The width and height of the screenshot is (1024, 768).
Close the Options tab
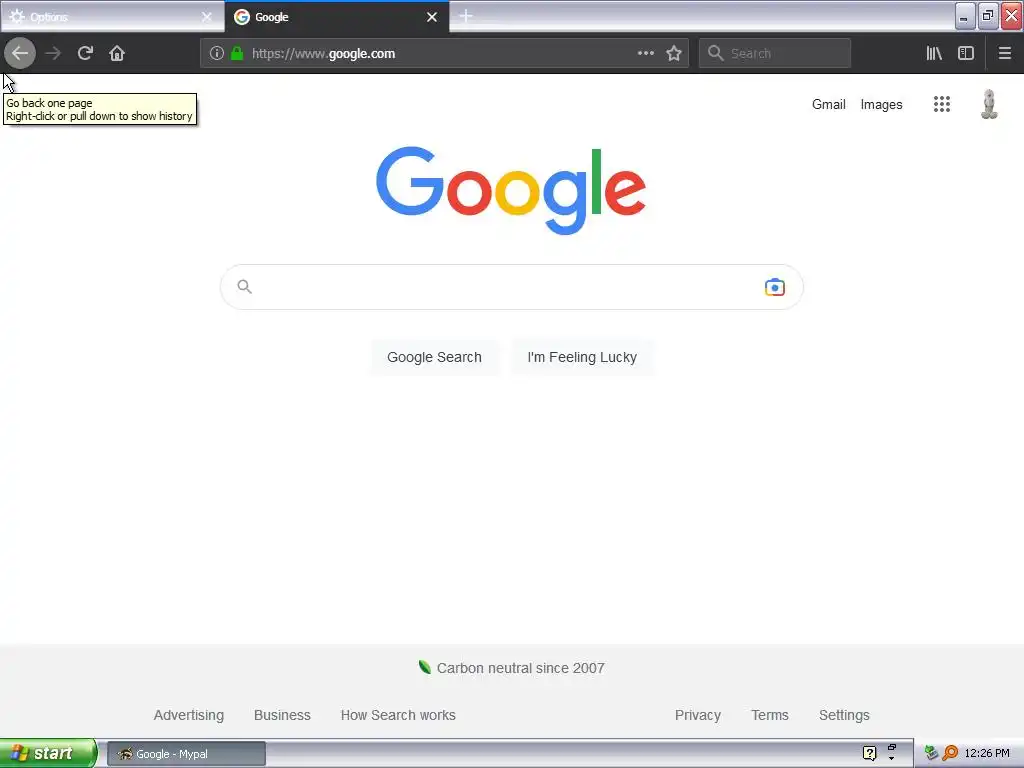click(206, 17)
